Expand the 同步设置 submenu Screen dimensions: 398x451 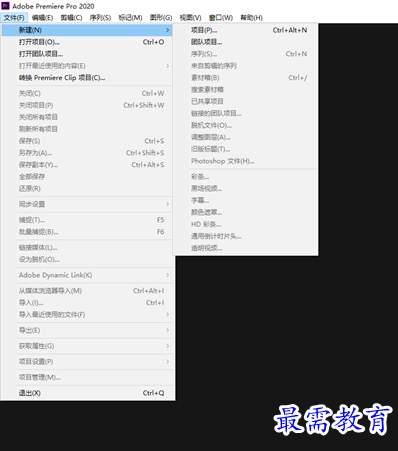(x=87, y=205)
